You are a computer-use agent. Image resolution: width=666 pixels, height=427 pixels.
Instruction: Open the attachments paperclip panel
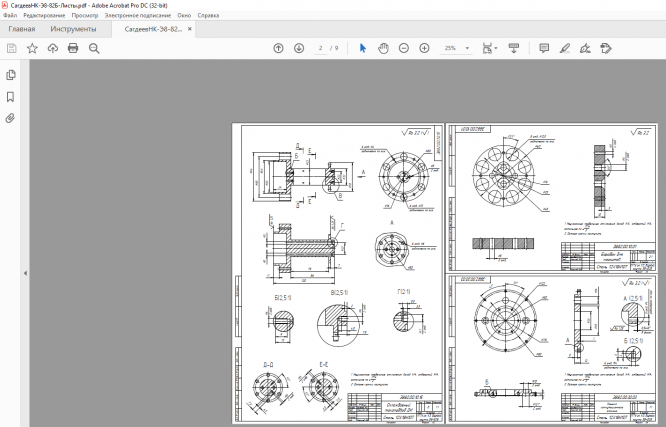11,118
